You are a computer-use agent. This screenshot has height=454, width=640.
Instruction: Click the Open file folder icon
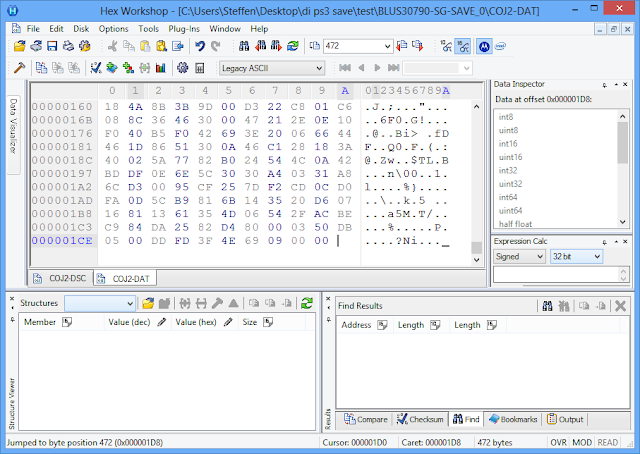pos(20,46)
